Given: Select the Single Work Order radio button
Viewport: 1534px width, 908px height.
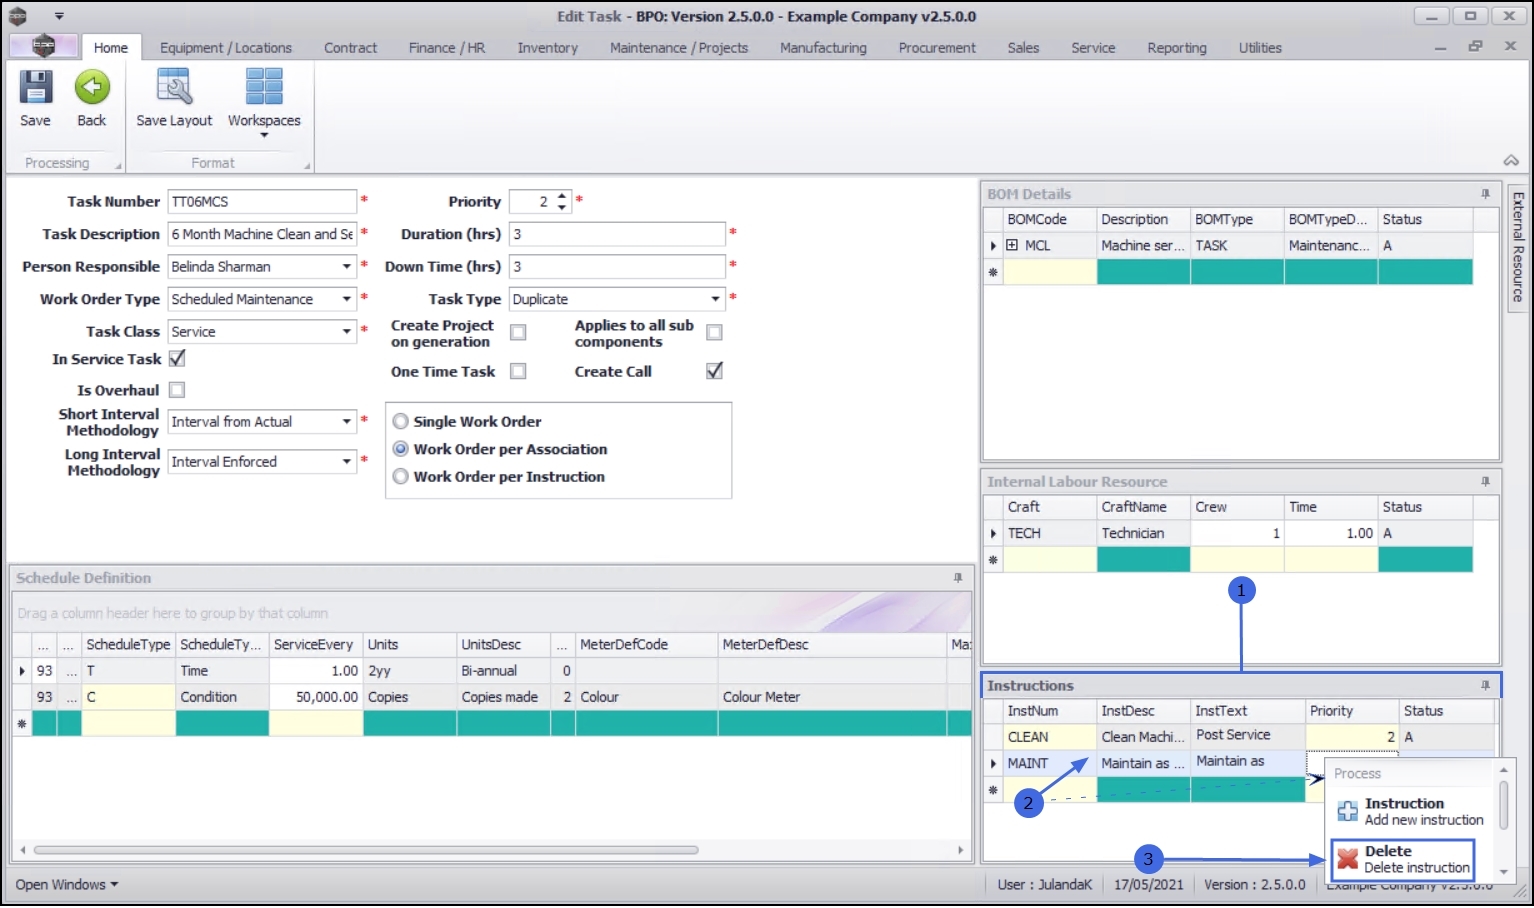Looking at the screenshot, I should coord(401,422).
